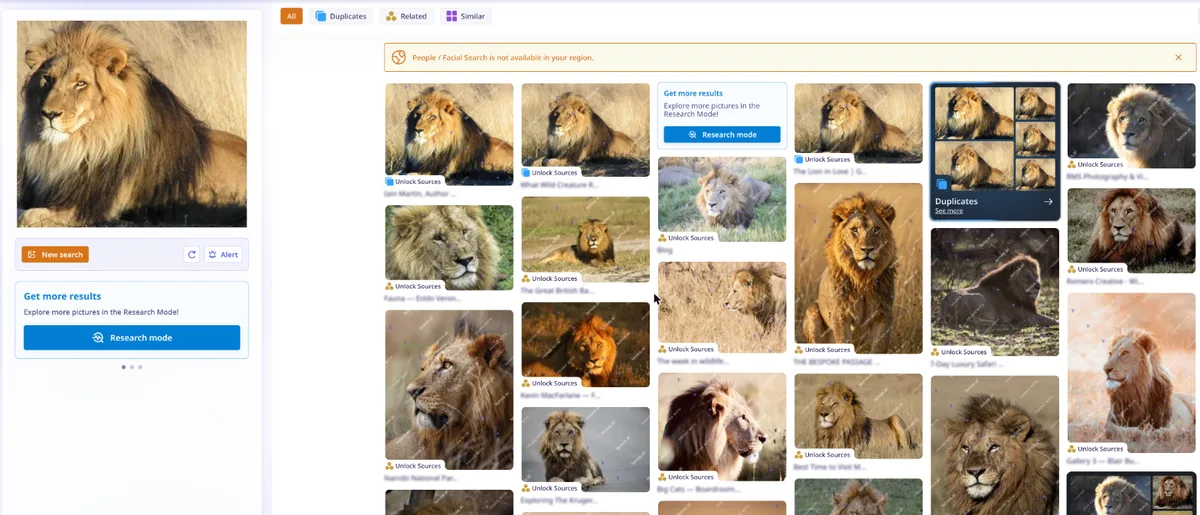
Task: Unlock Sources for The week in wildlife result
Action: tap(686, 349)
